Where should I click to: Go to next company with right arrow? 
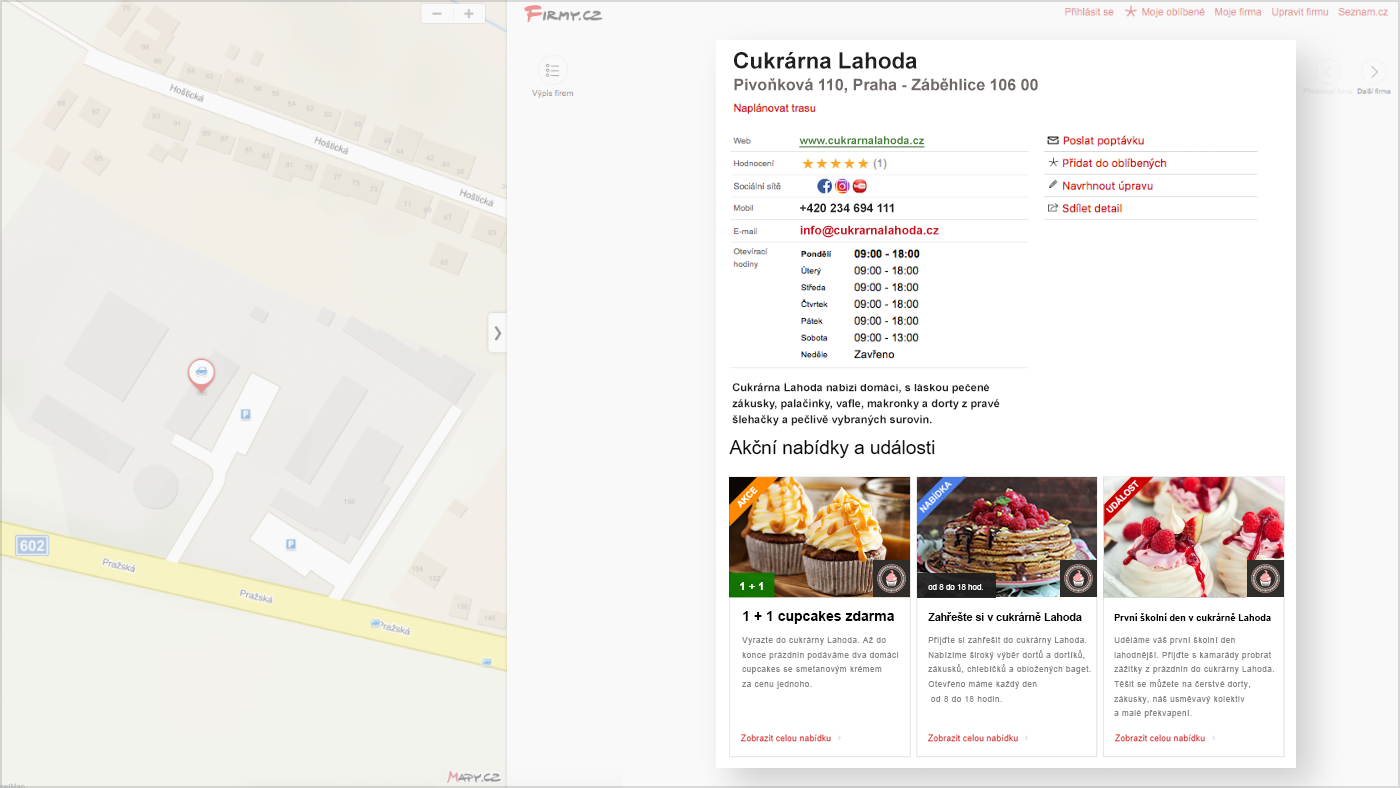tap(1374, 71)
